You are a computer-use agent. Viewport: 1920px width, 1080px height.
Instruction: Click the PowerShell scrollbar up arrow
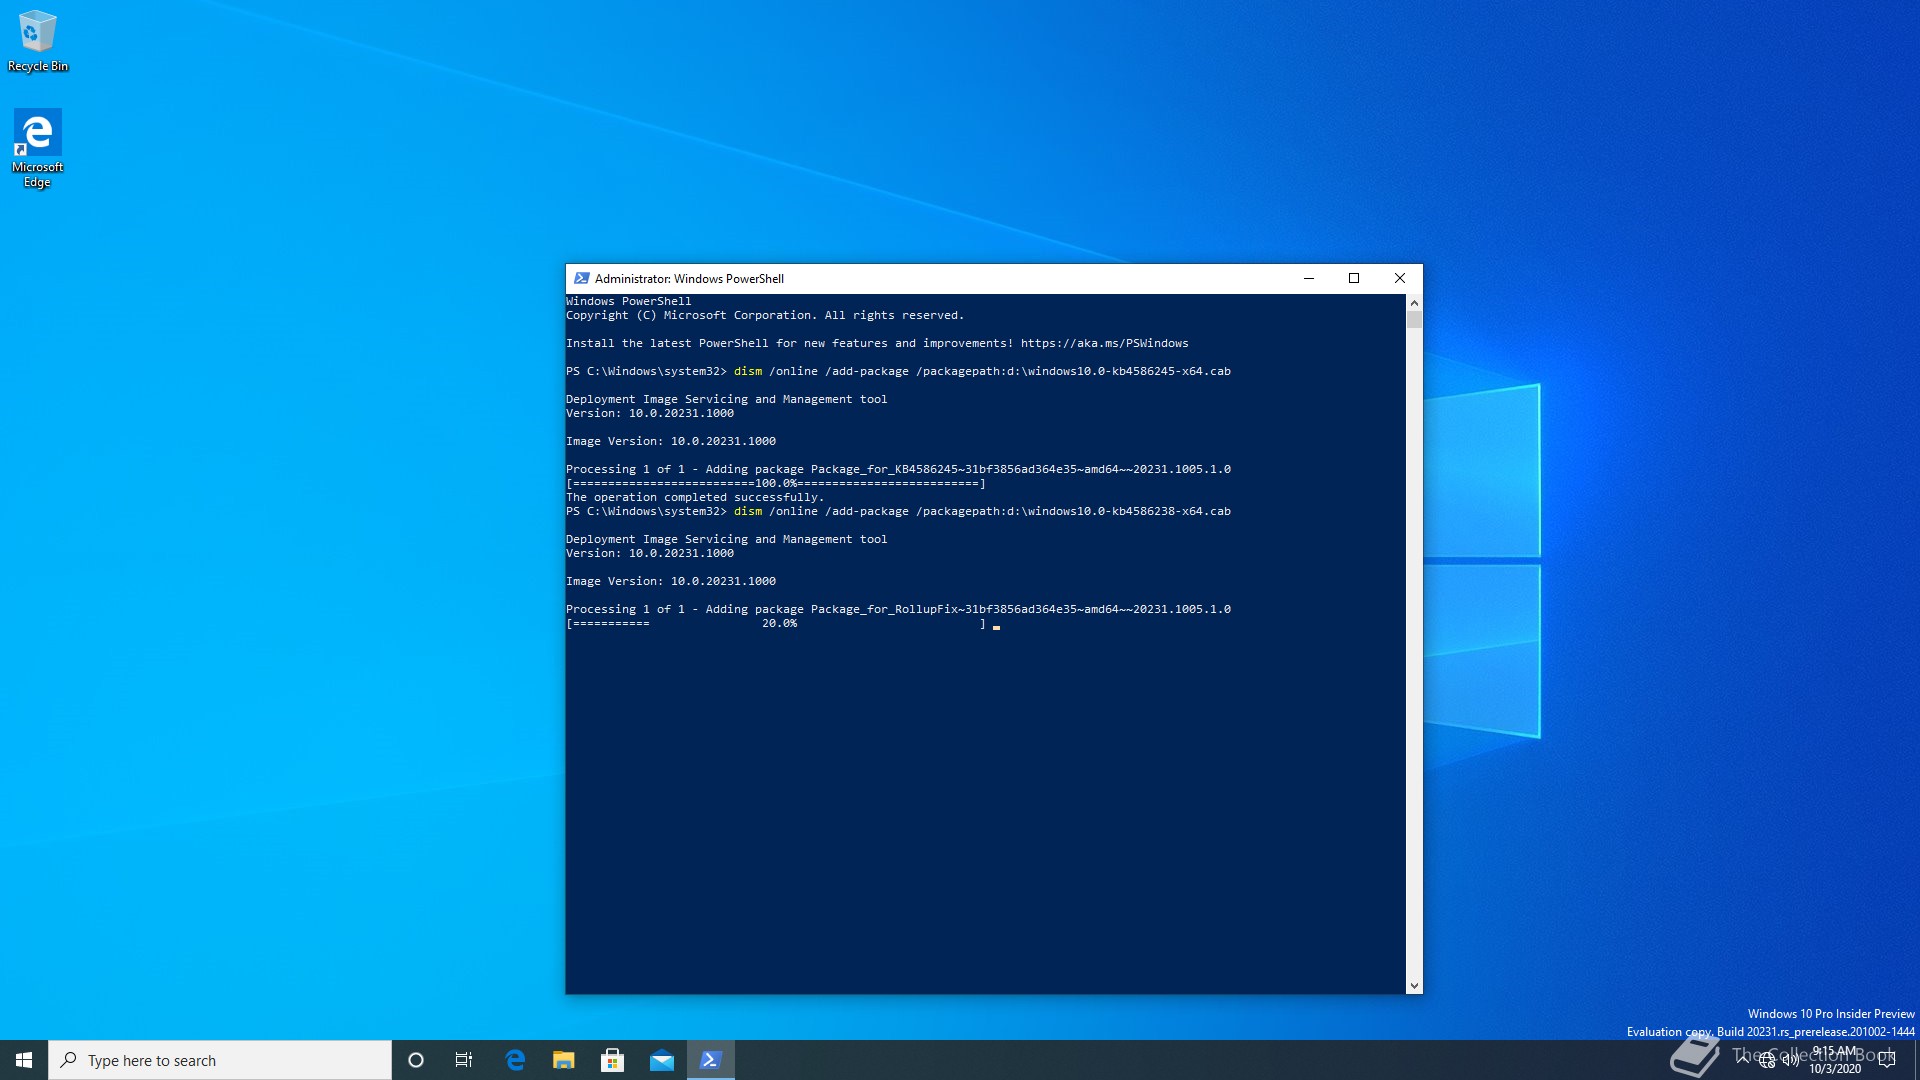tap(1414, 302)
